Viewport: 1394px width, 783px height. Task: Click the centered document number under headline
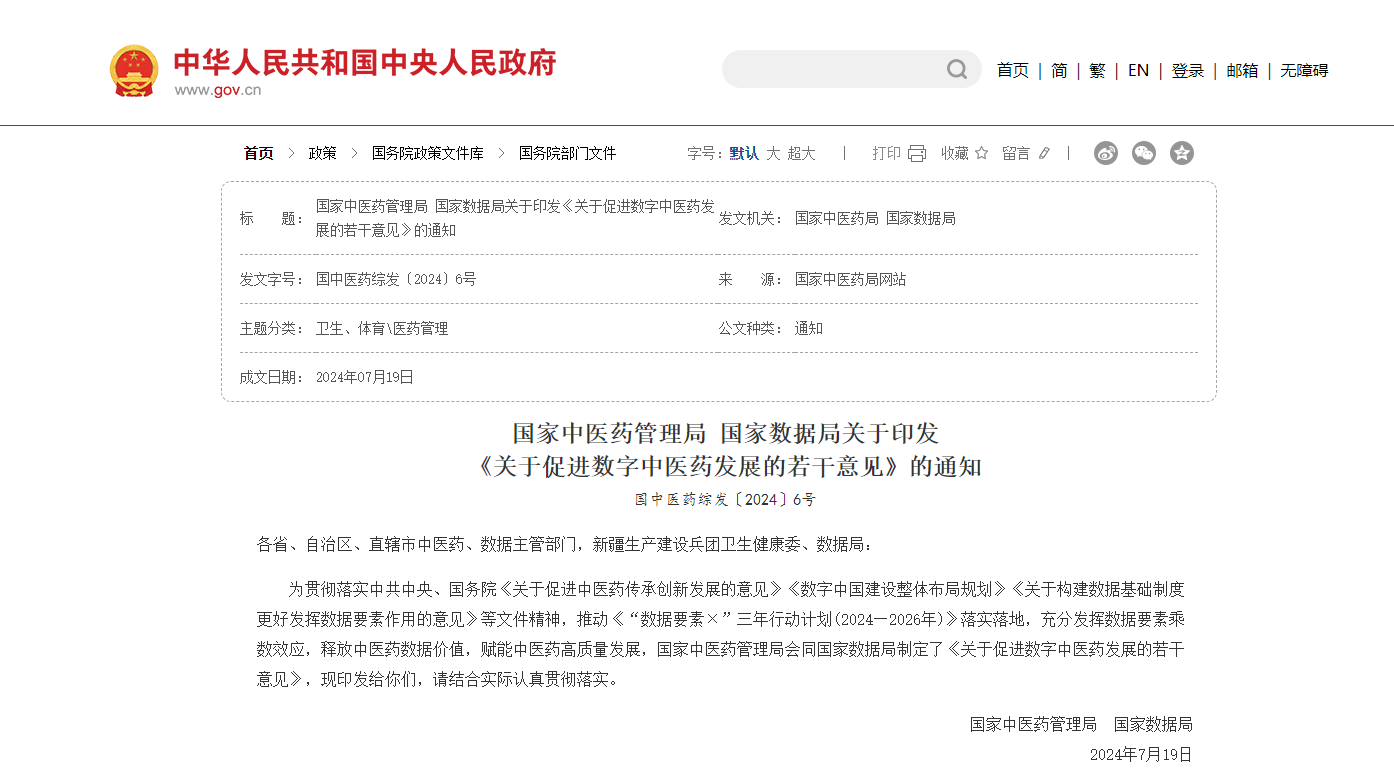[x=726, y=499]
